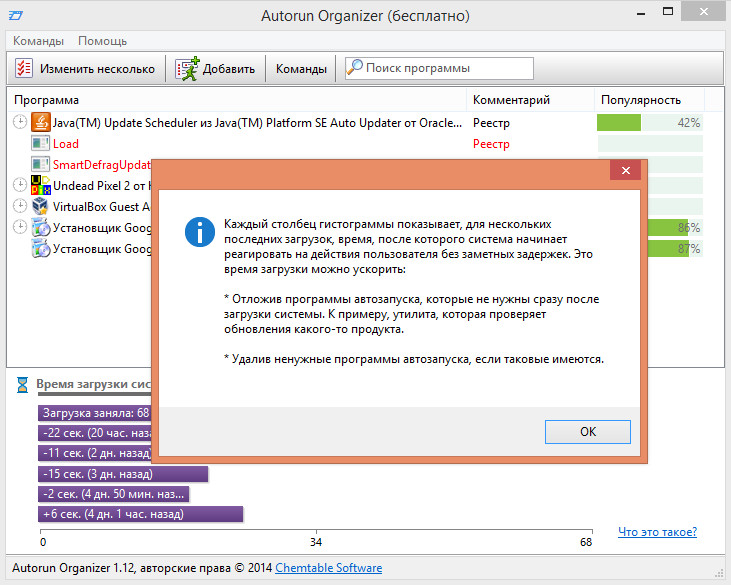Click the clock icon beside Undead Pixel 2
The height and width of the screenshot is (585, 731).
[20, 185]
